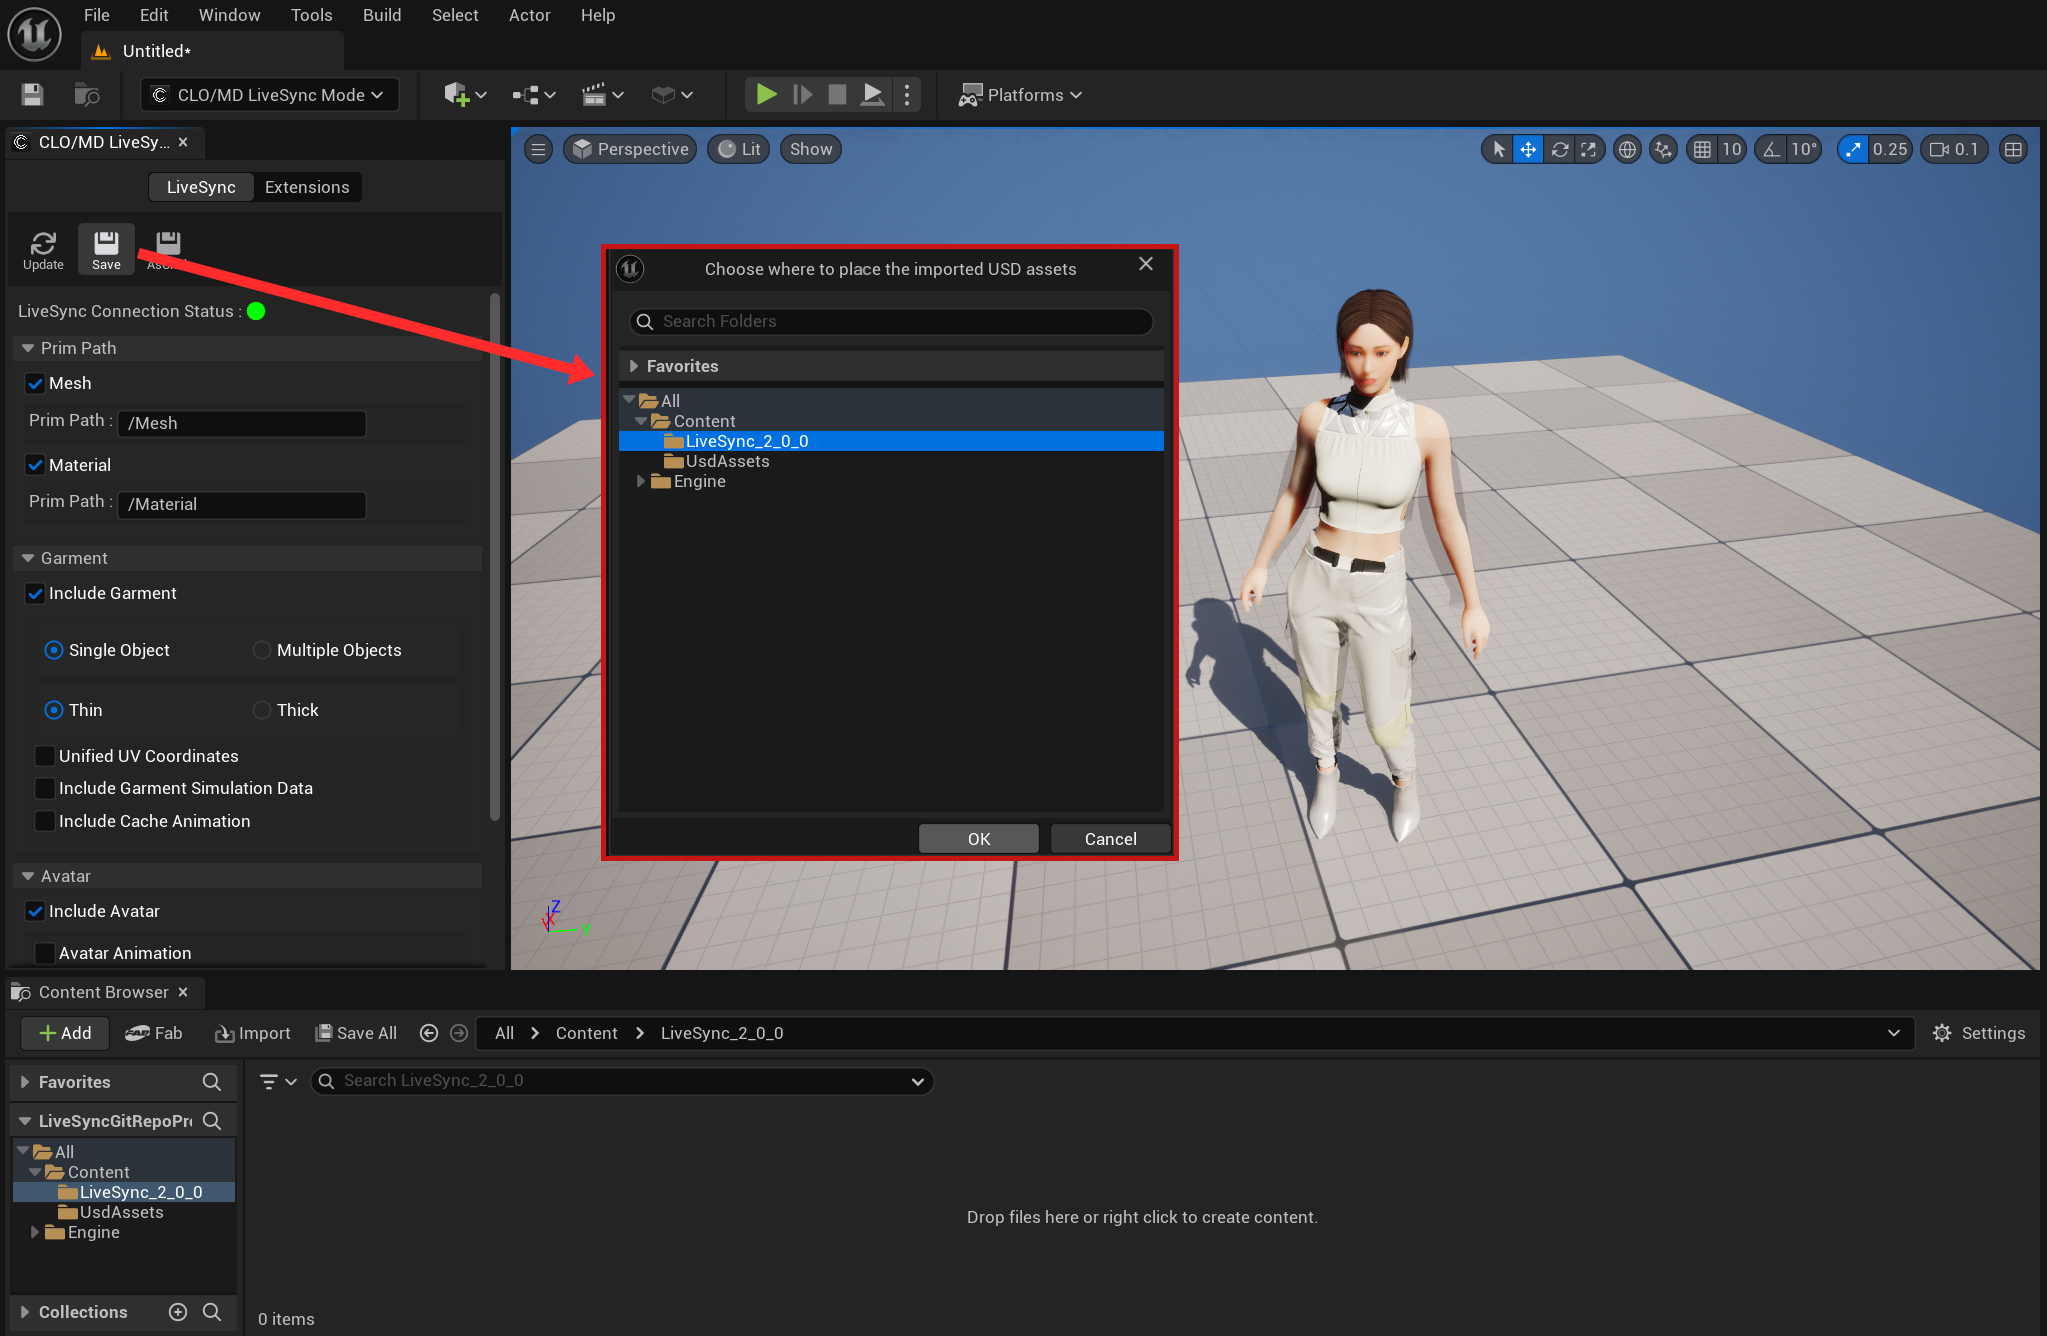Open the Add content to project menu
The height and width of the screenshot is (1336, 2047).
coord(465,95)
